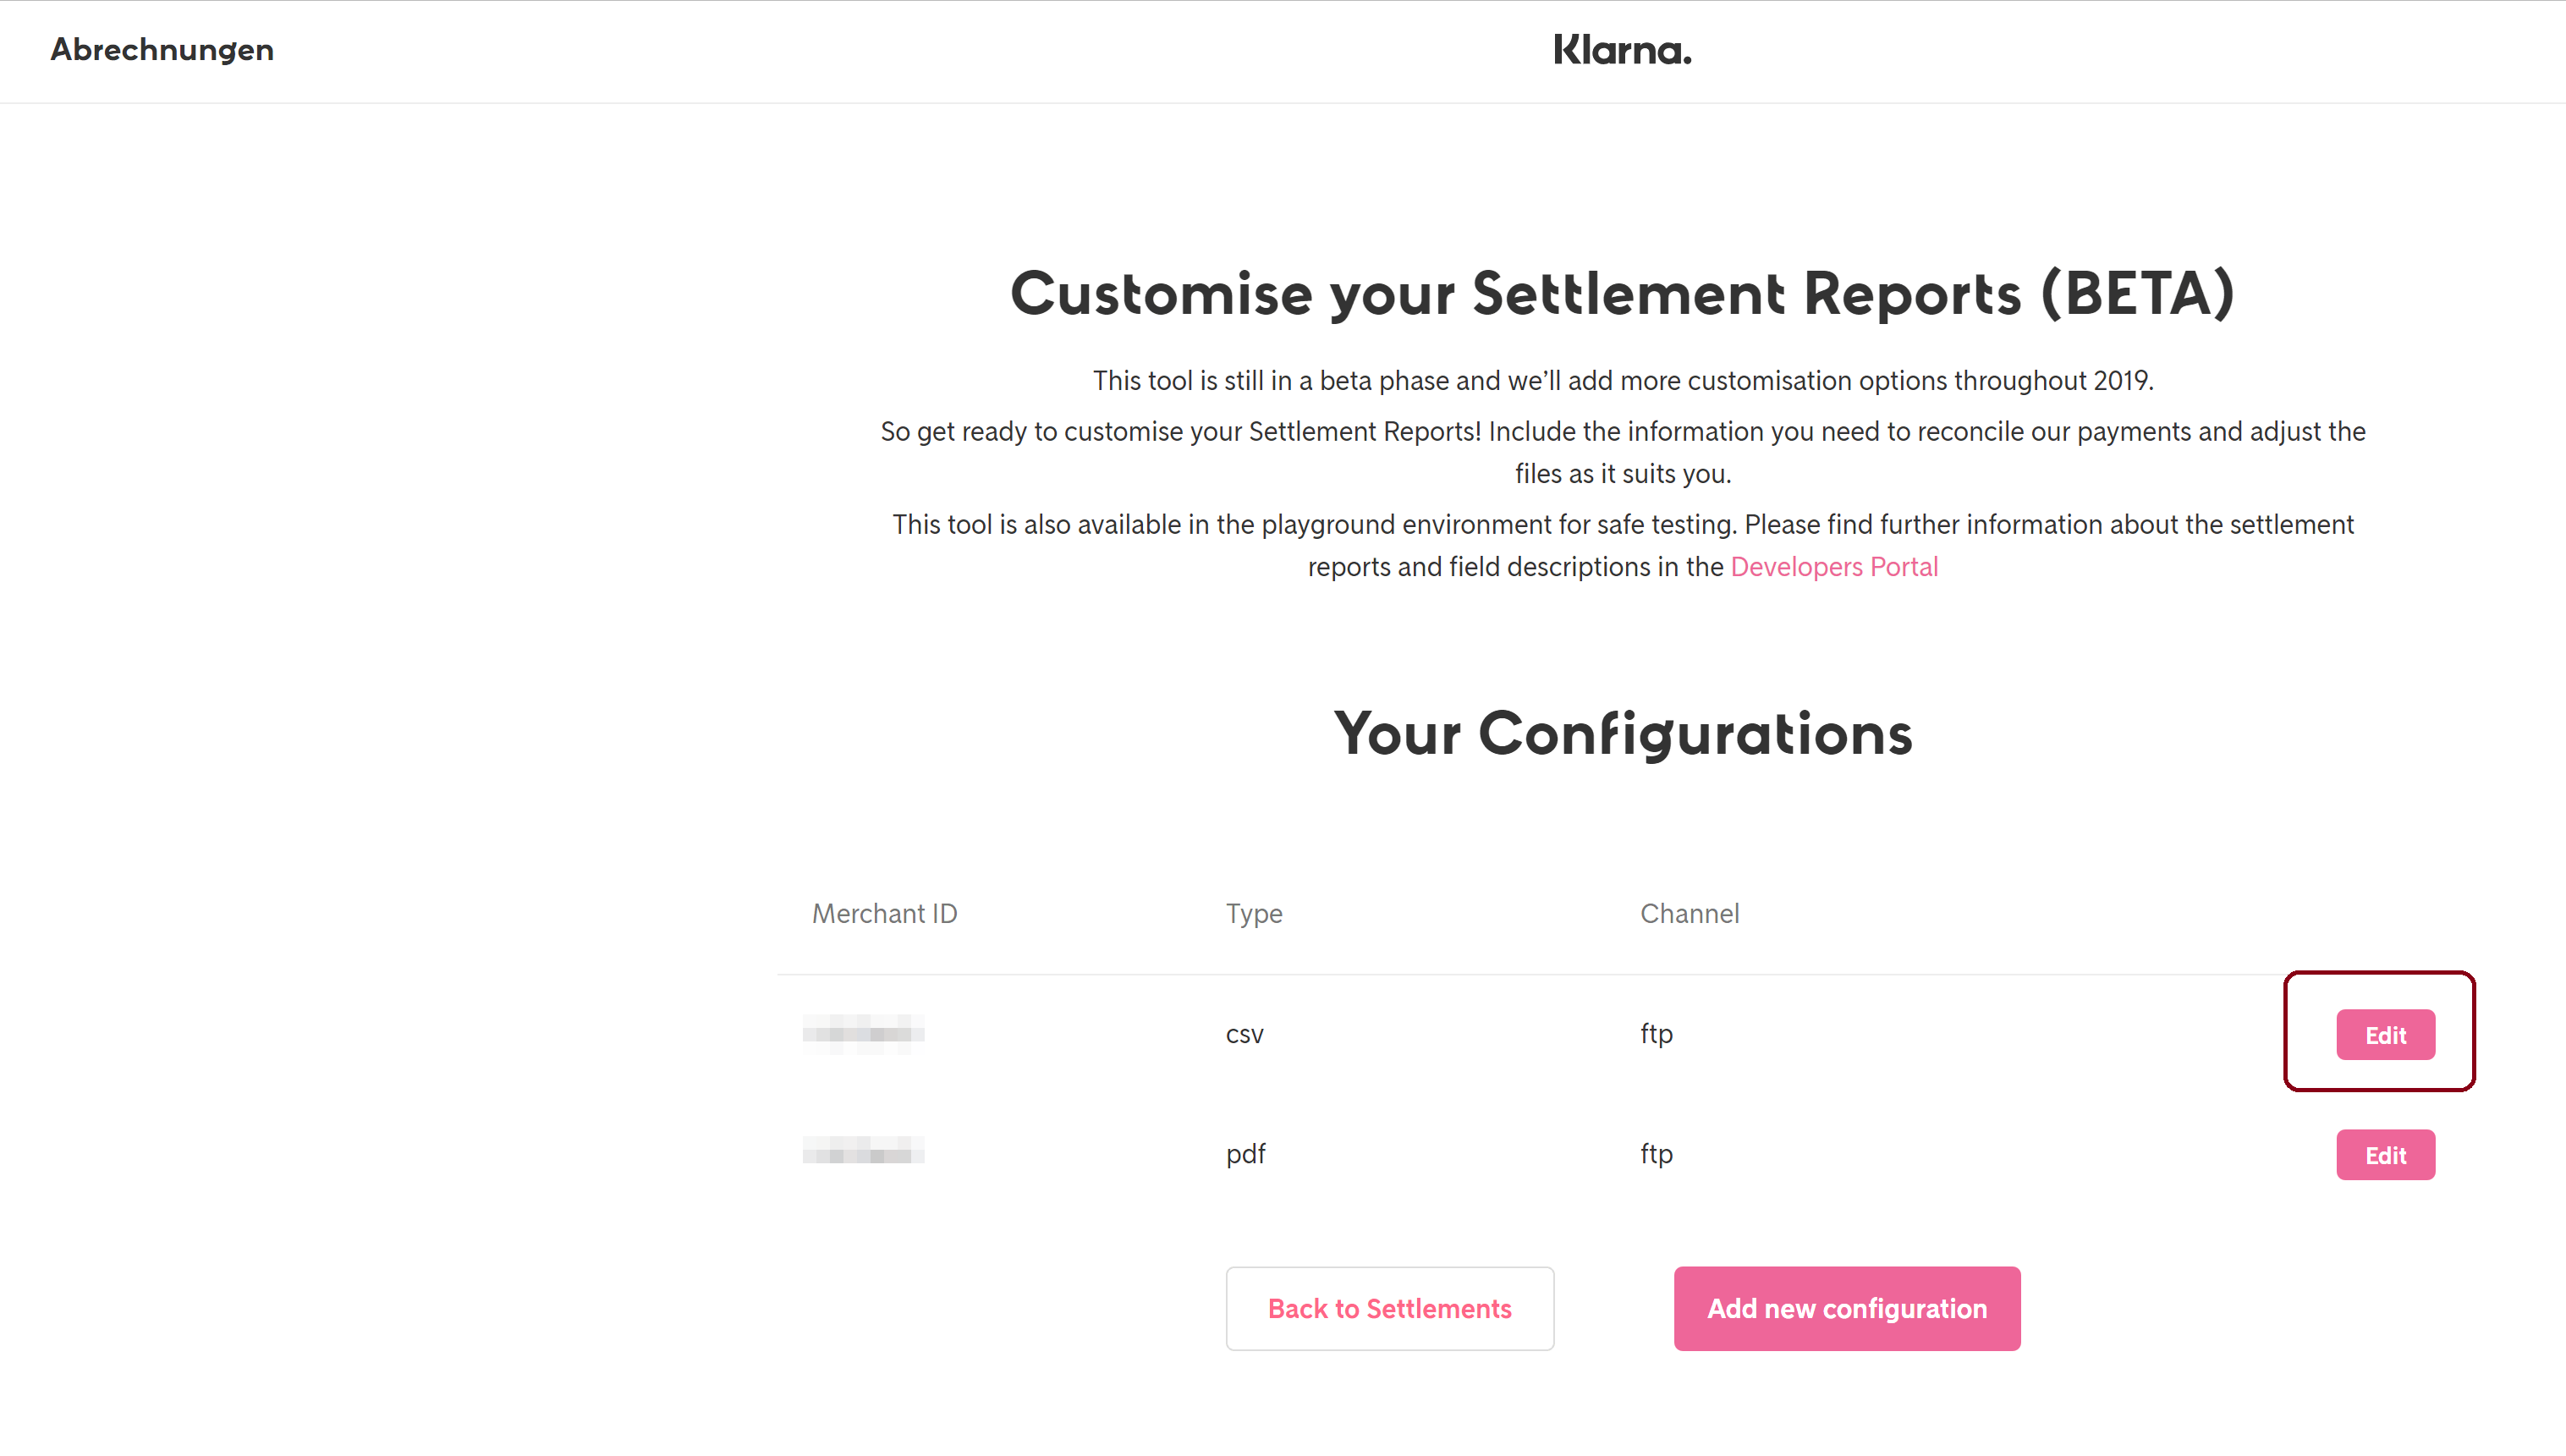Select the blurred merchant ID in csv row

click(x=863, y=1033)
